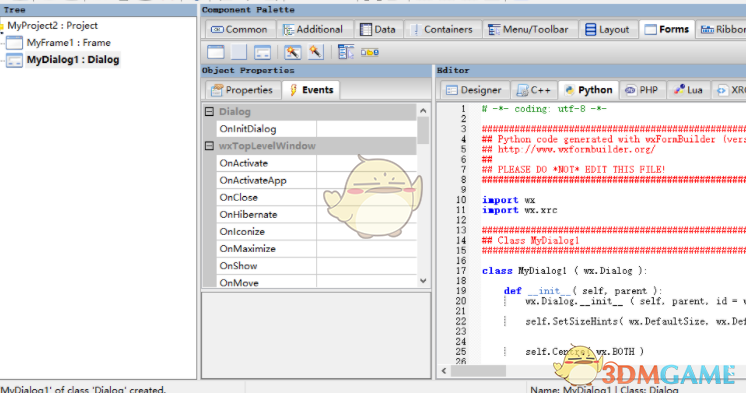The image size is (746, 393).
Task: Select the OnActivate event row
Action: click(x=316, y=163)
